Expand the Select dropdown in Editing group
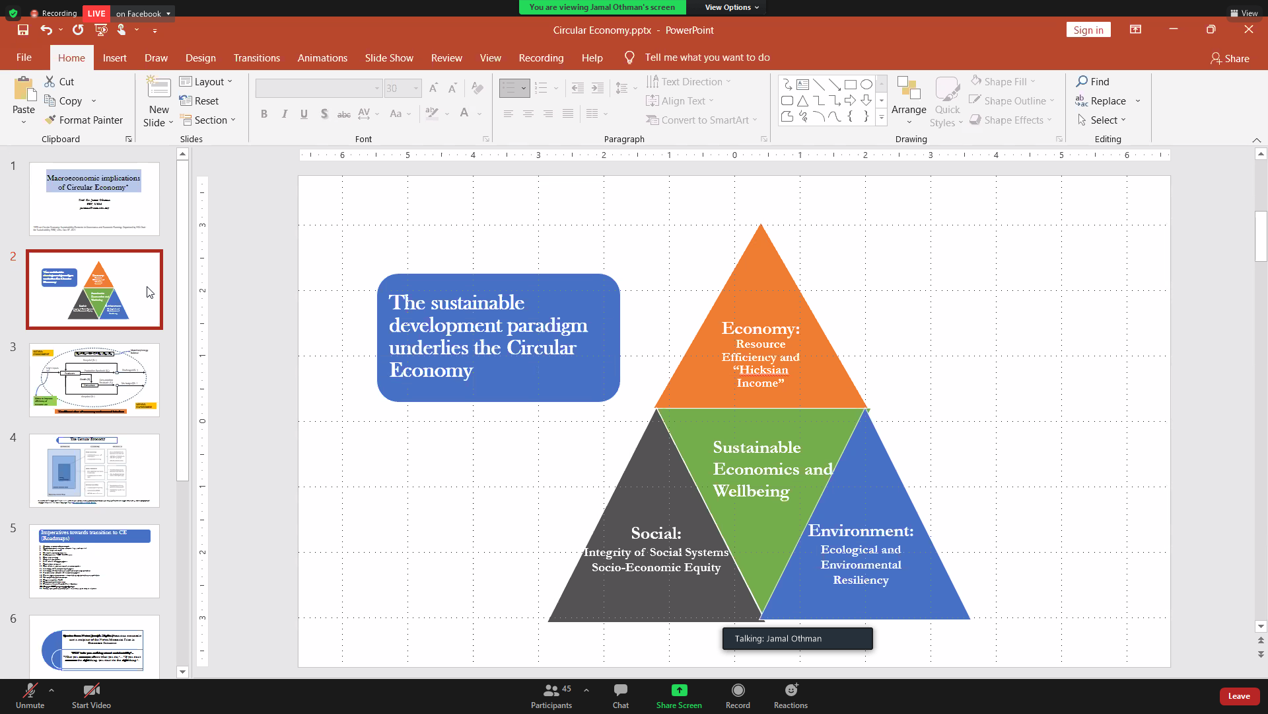This screenshot has width=1268, height=714. (x=1103, y=120)
